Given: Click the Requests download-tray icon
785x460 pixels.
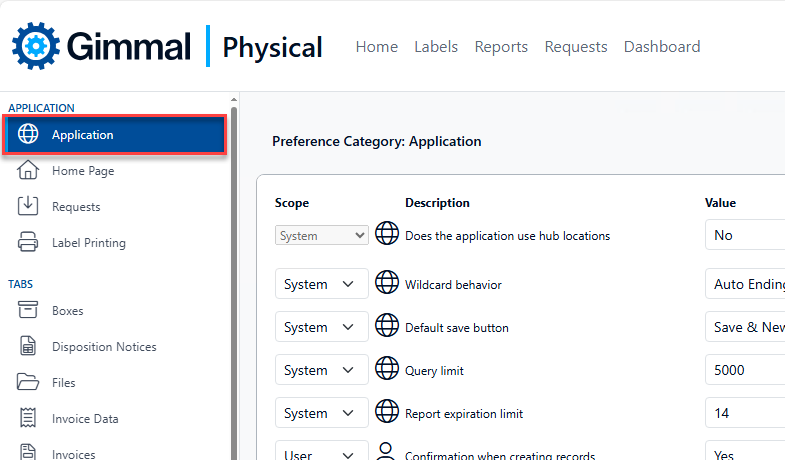Looking at the screenshot, I should tap(28, 206).
